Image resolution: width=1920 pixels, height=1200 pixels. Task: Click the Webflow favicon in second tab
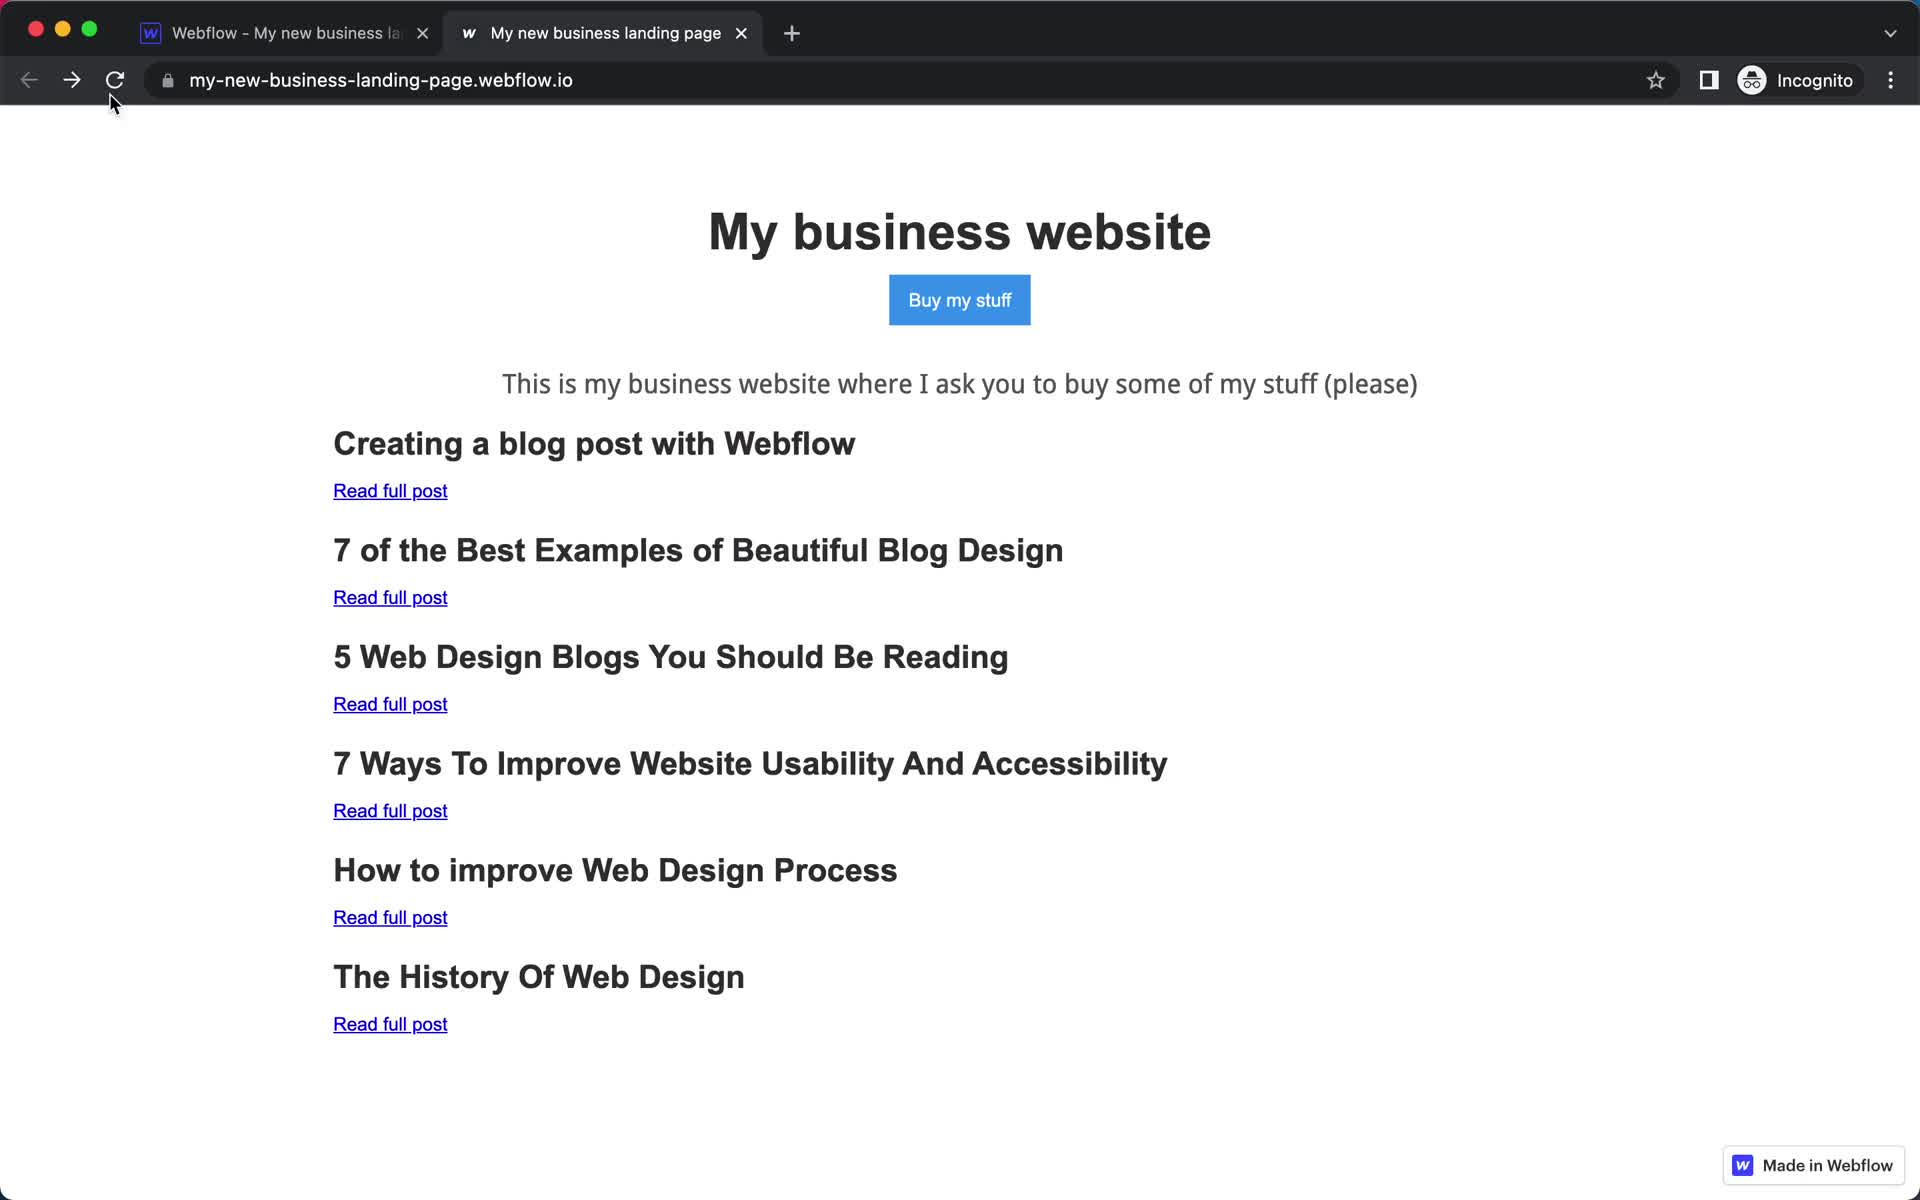(470, 33)
